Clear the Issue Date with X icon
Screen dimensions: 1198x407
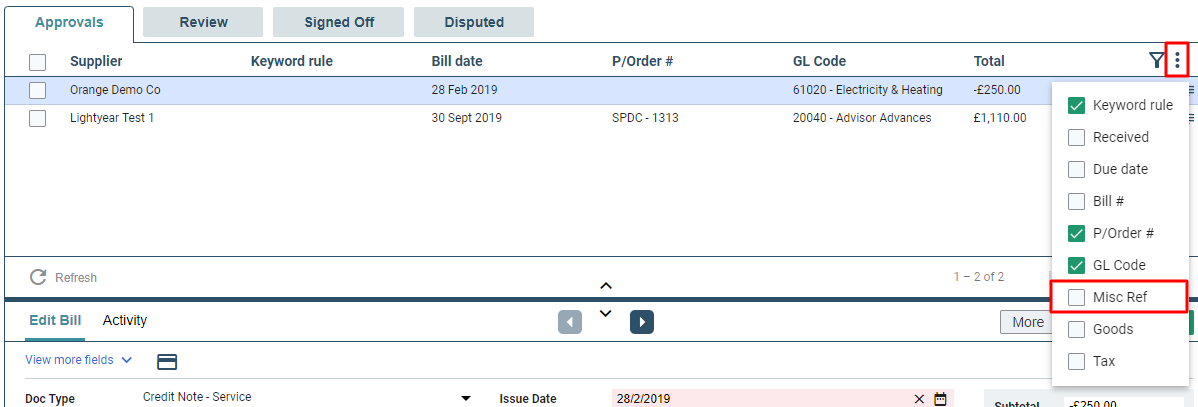coord(919,399)
